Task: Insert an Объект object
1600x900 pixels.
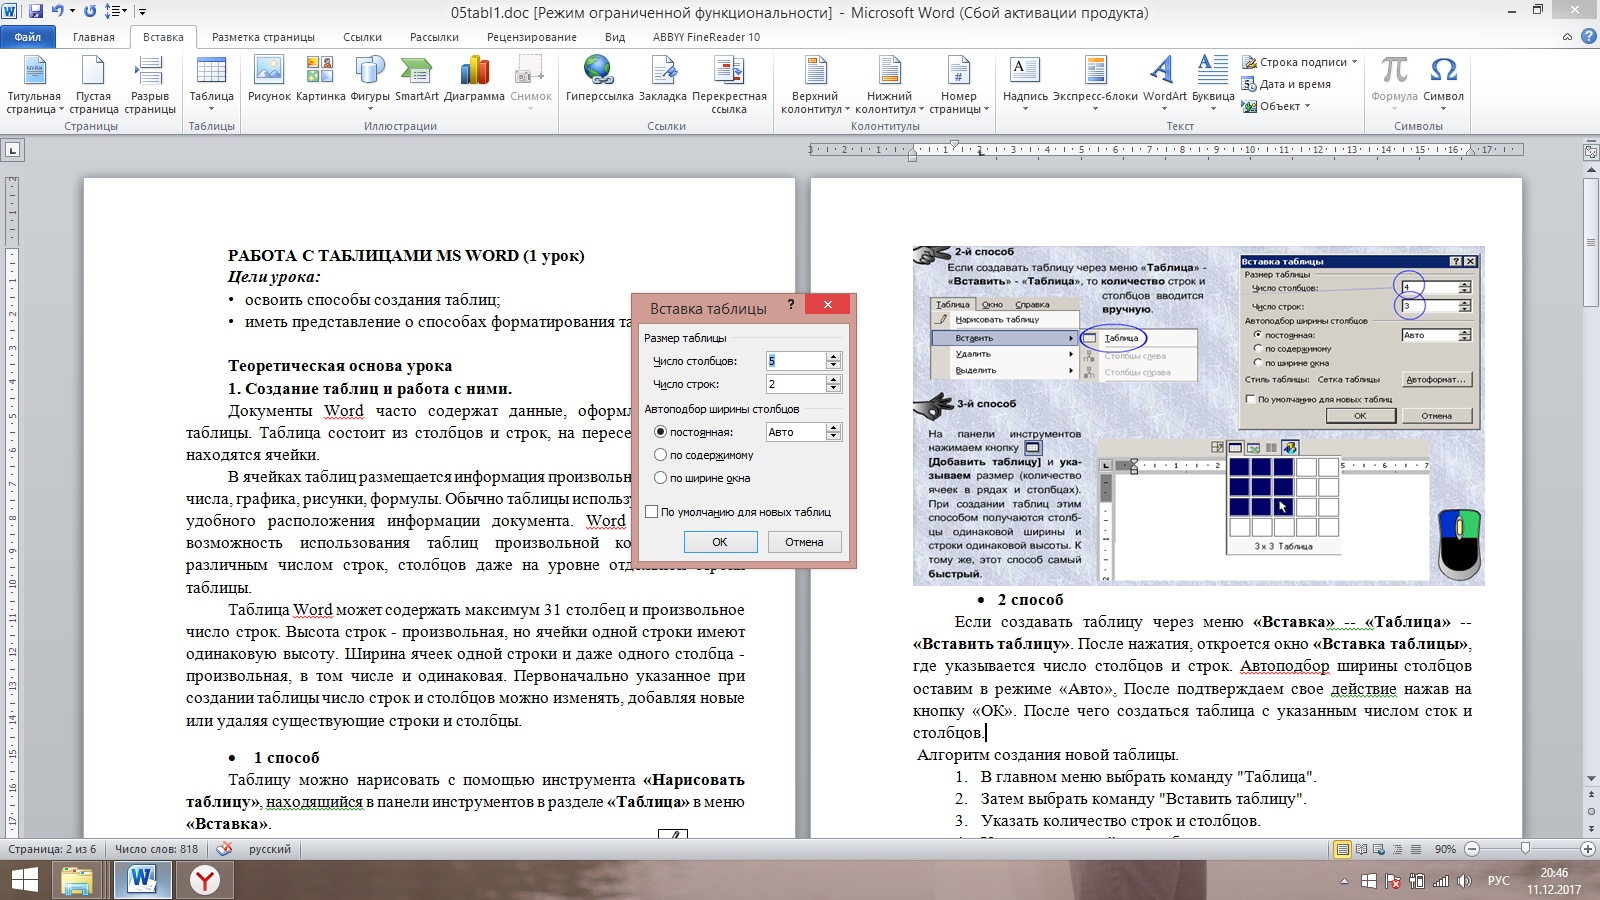Action: point(1275,106)
